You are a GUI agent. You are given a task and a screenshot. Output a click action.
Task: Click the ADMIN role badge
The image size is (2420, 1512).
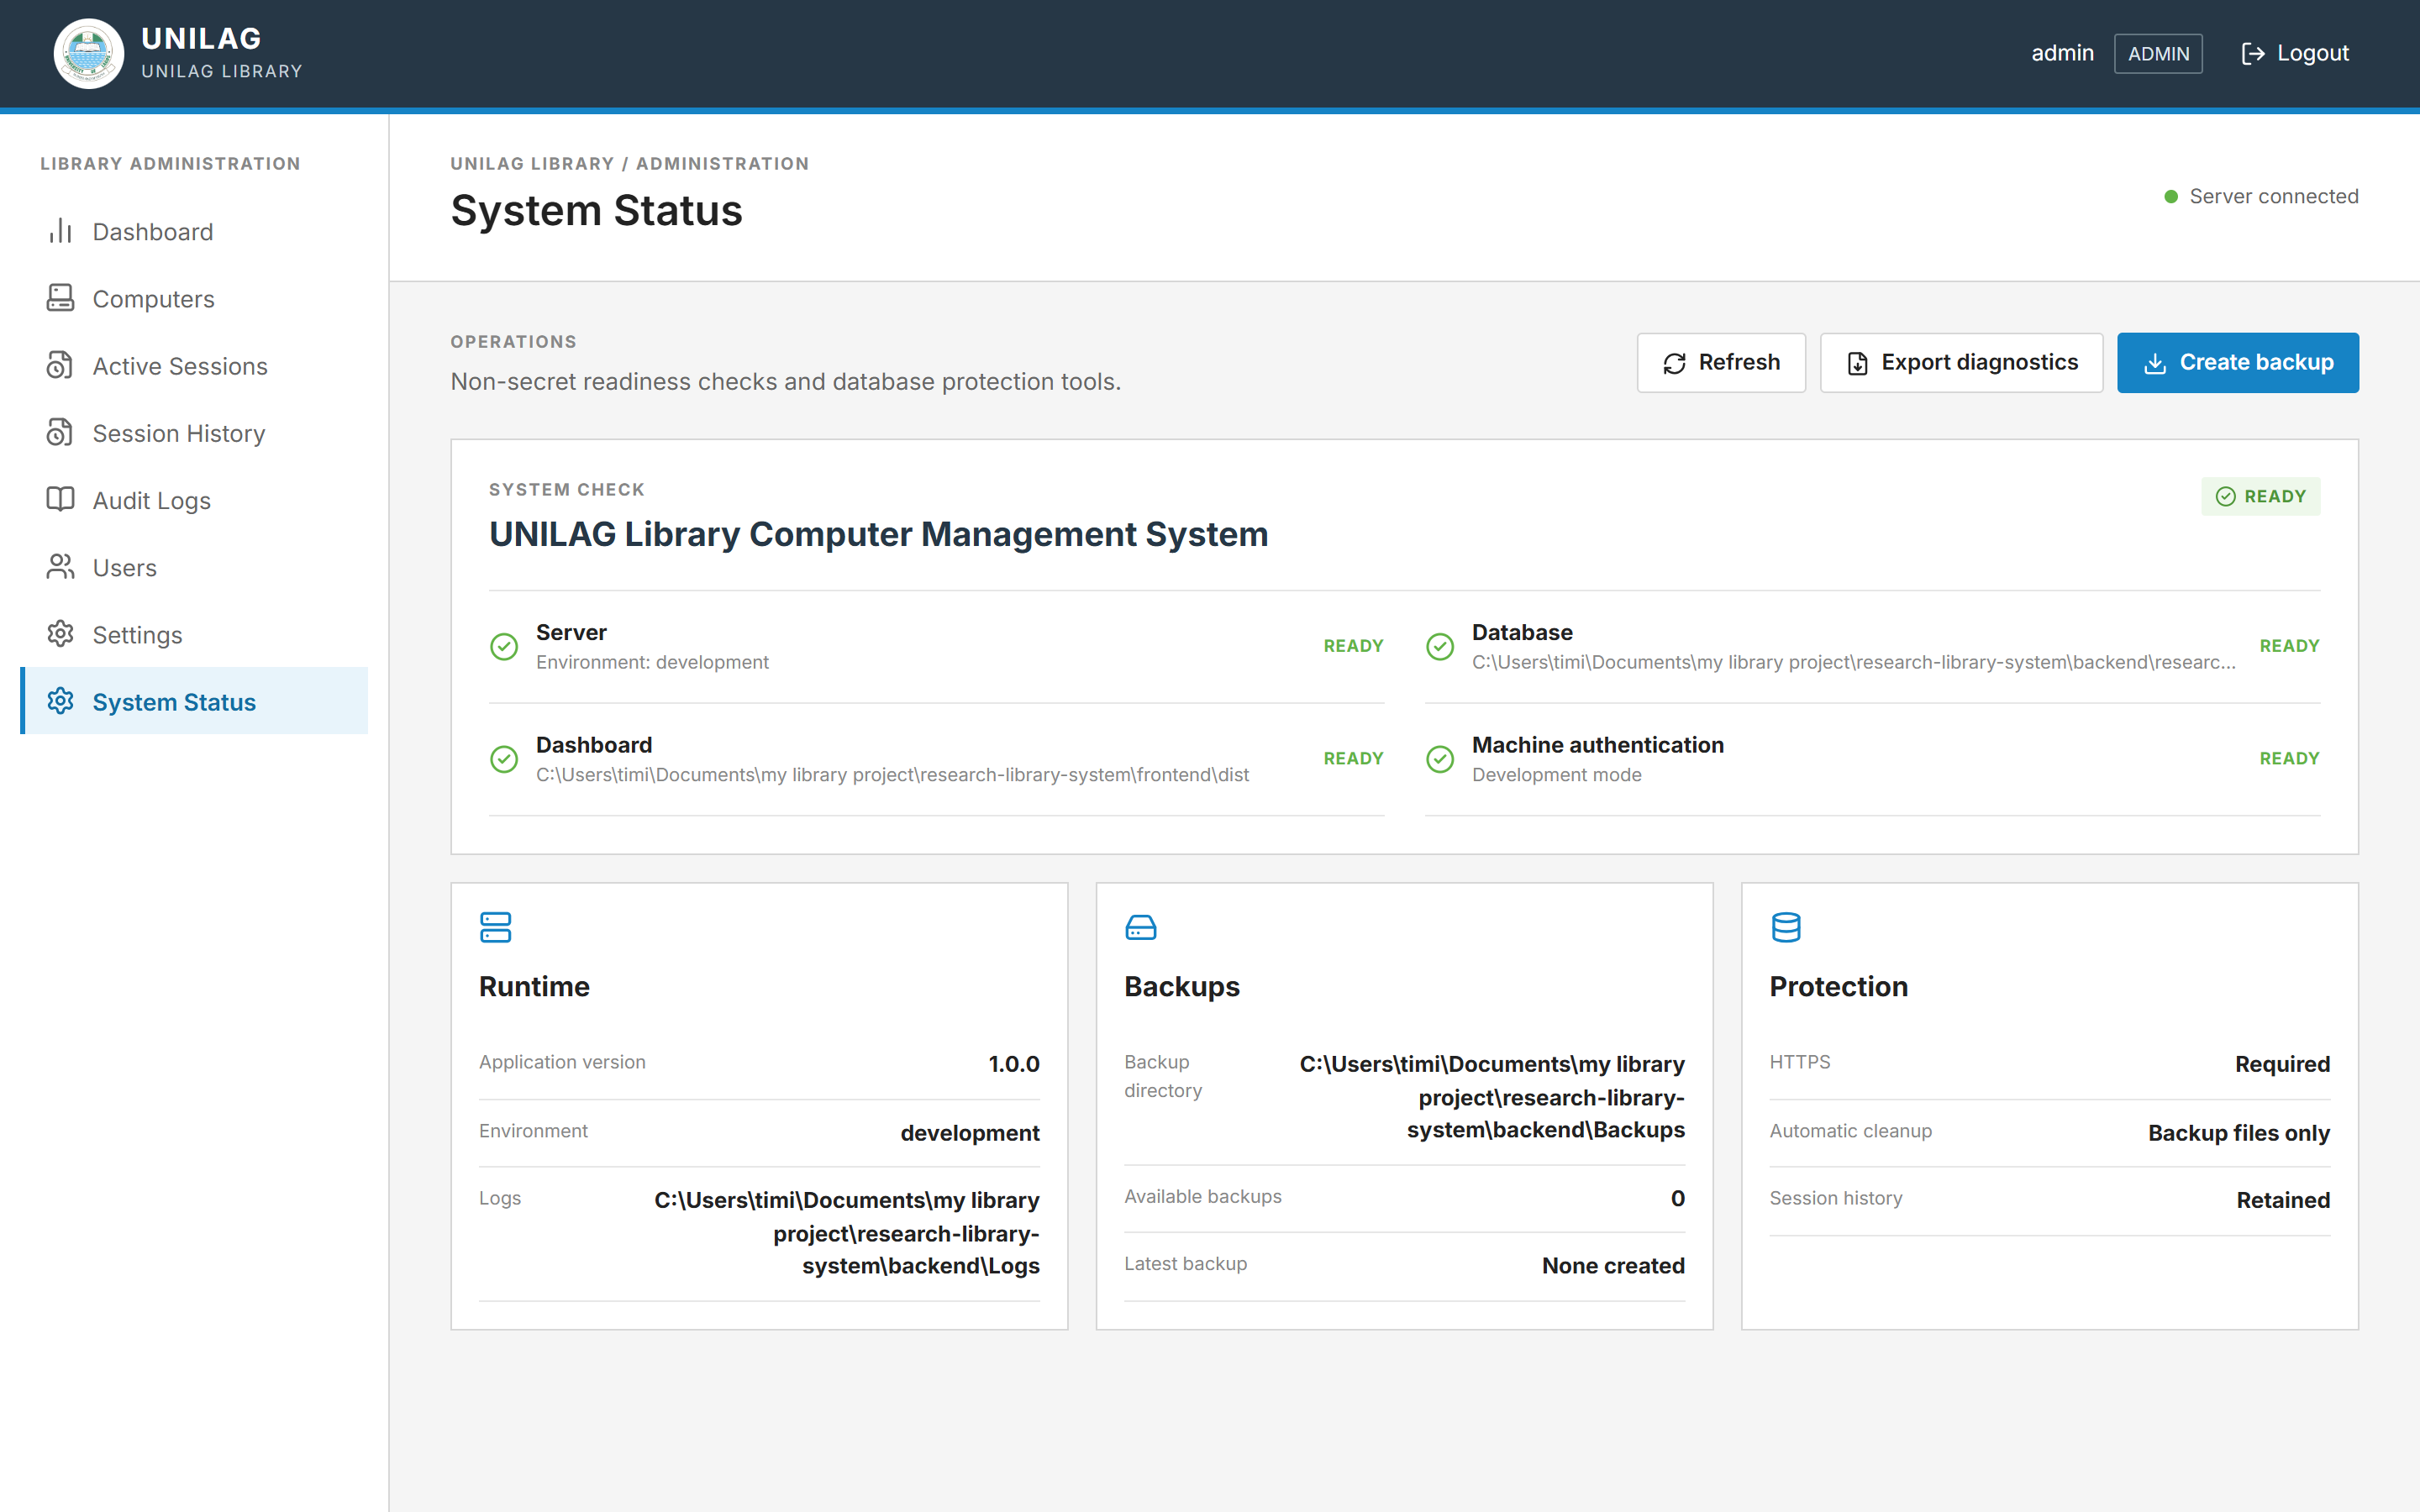(x=2158, y=54)
